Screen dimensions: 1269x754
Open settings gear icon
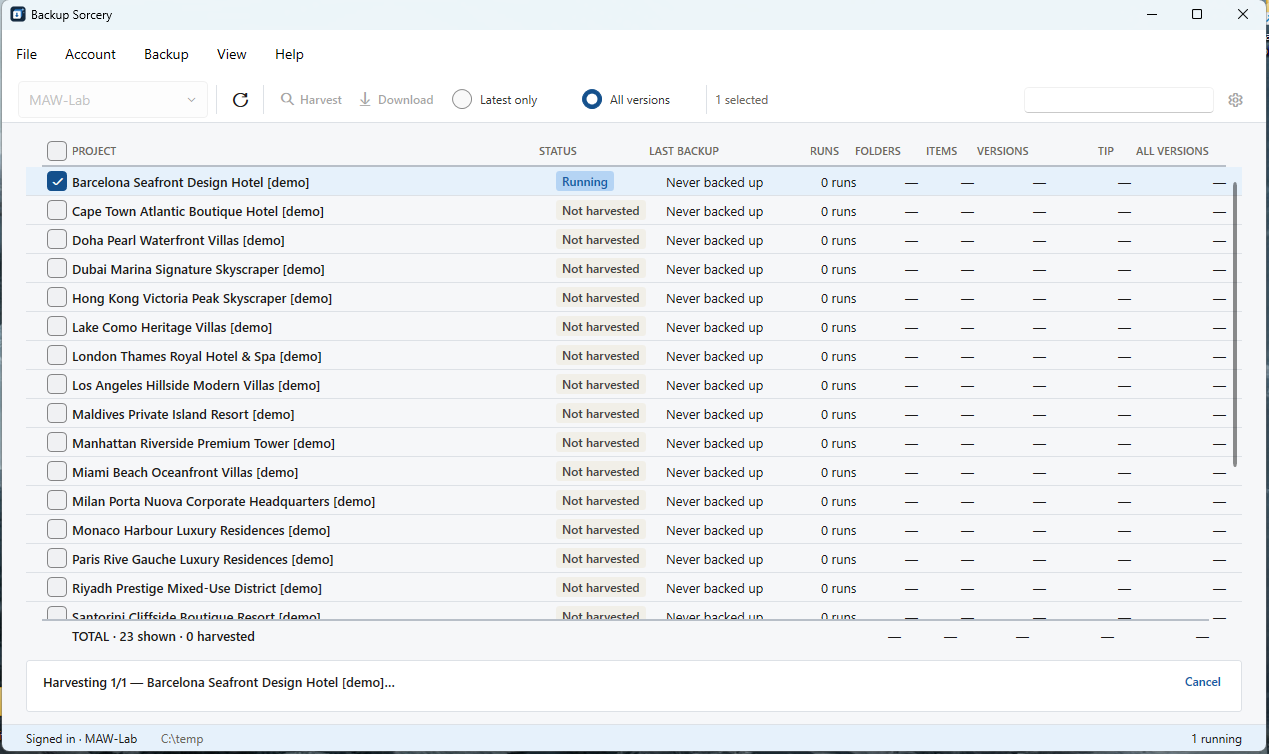pos(1235,100)
